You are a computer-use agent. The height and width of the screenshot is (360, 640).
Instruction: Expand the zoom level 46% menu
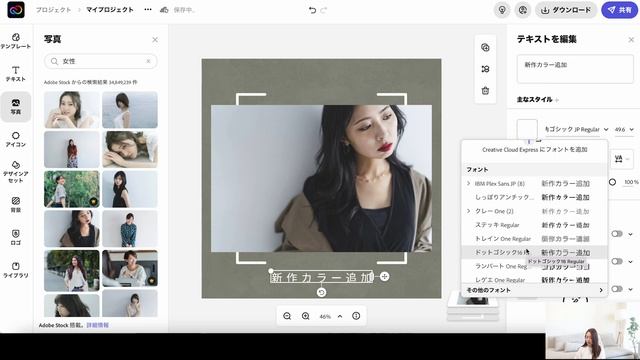(340, 316)
